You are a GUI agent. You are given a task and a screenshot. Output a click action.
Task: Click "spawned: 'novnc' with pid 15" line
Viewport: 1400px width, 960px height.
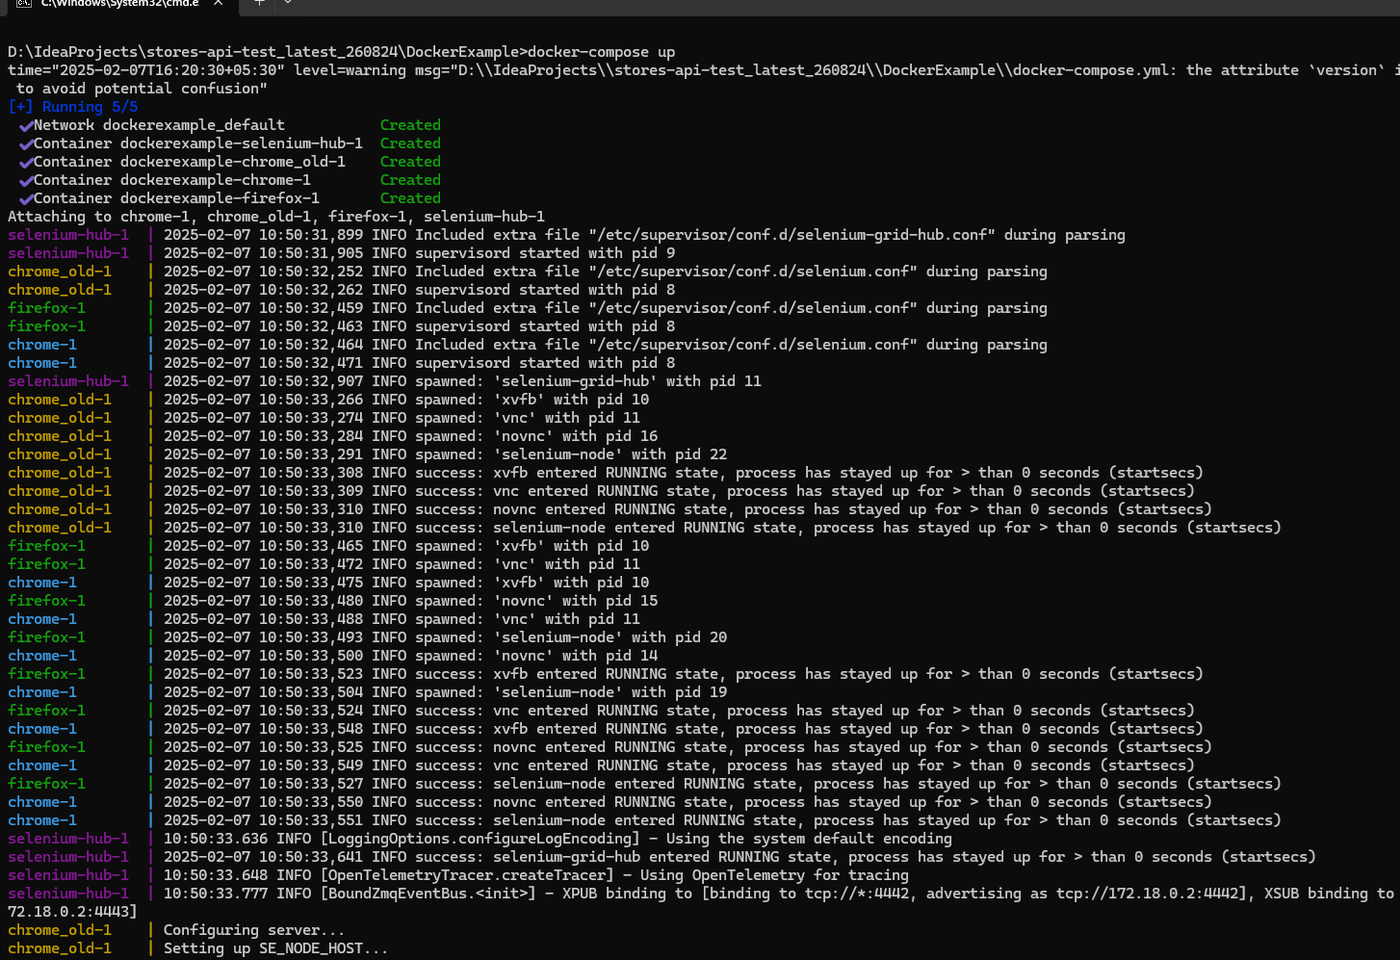pyautogui.click(x=537, y=601)
